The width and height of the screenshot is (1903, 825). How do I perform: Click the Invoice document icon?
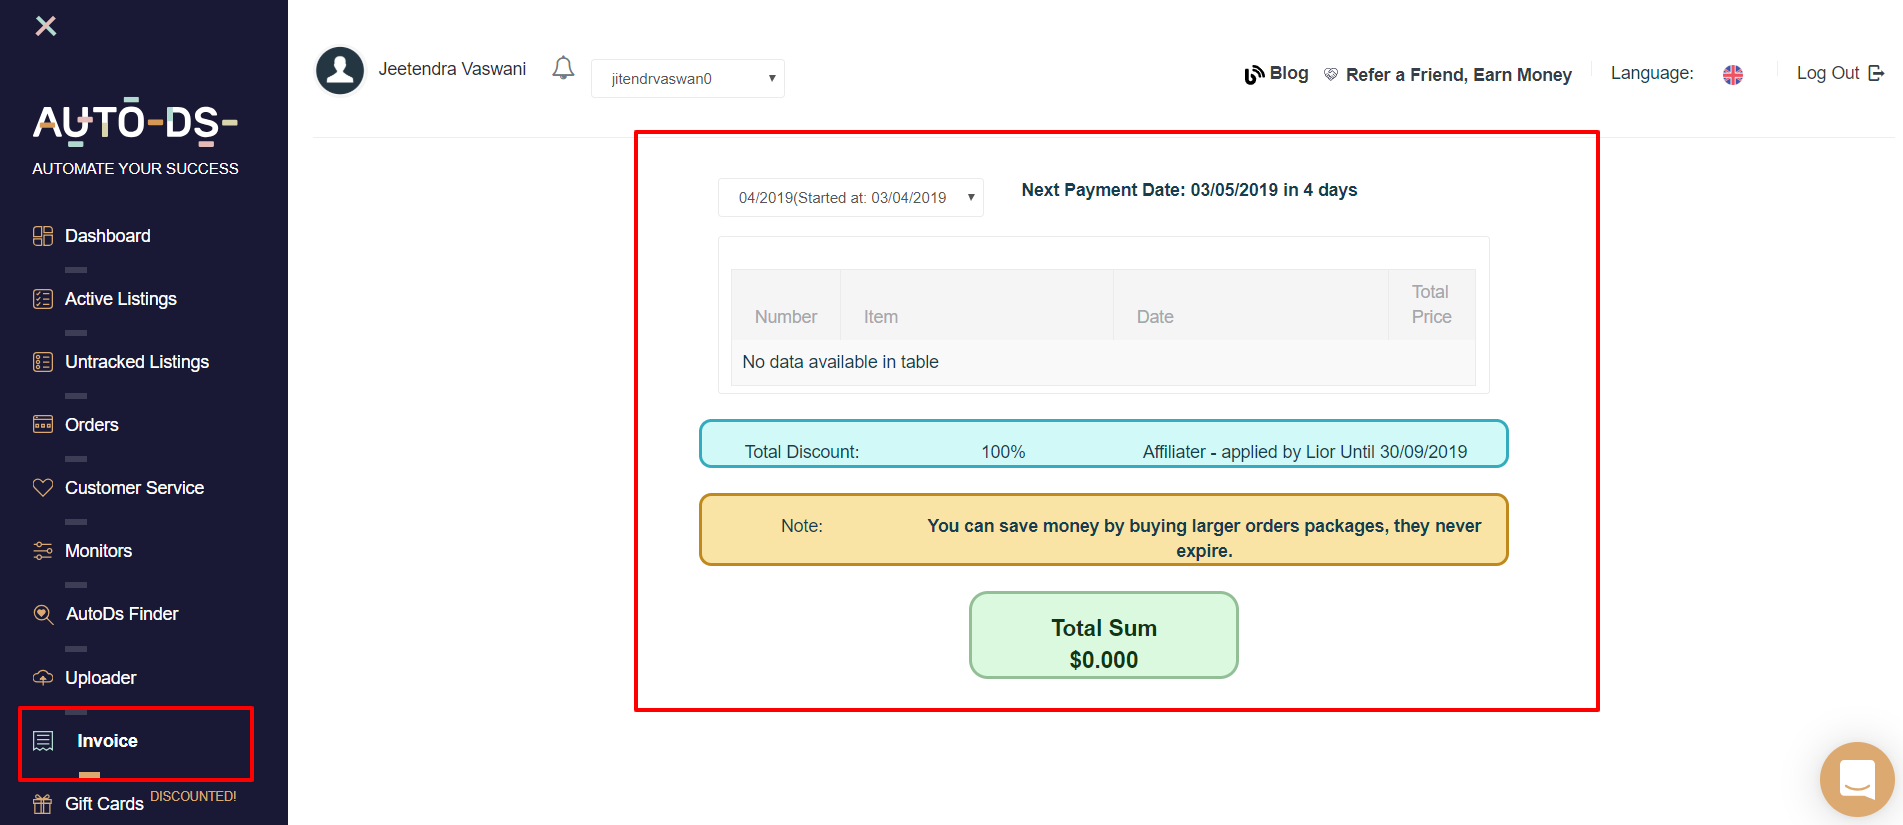point(43,741)
